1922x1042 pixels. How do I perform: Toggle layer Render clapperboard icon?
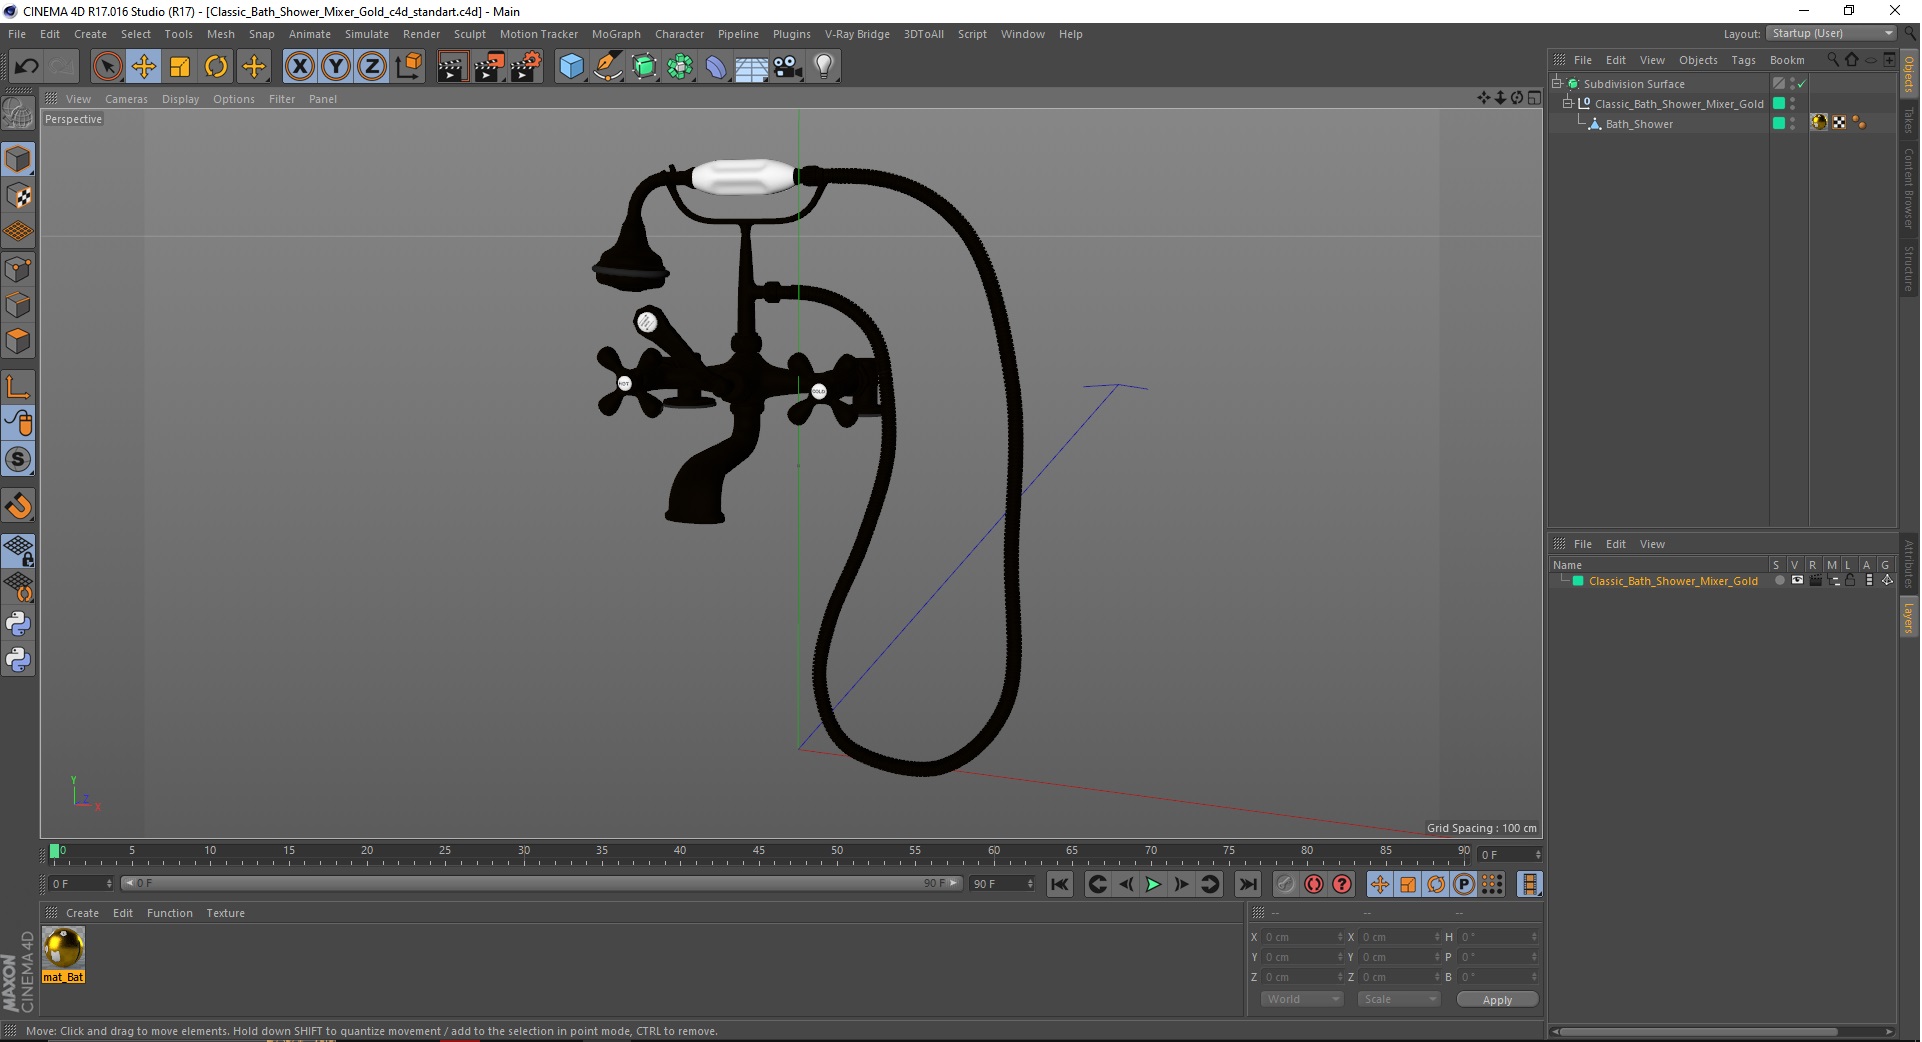point(1815,581)
